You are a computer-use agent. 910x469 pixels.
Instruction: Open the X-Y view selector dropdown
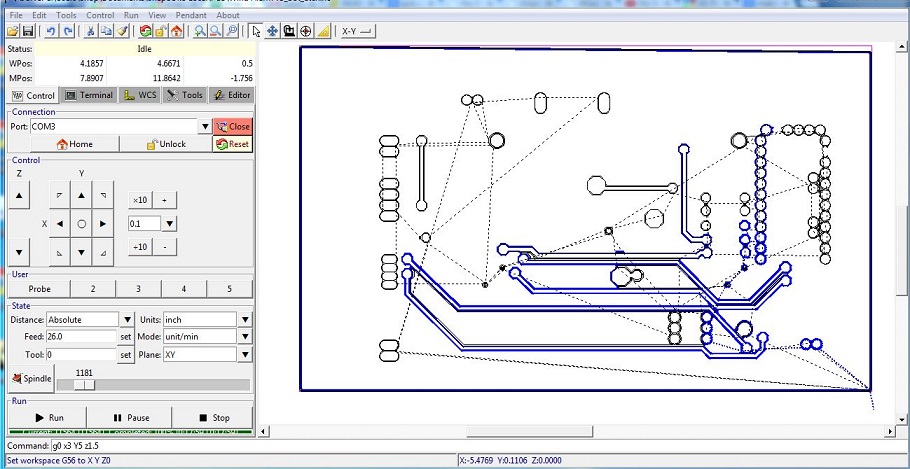click(358, 31)
